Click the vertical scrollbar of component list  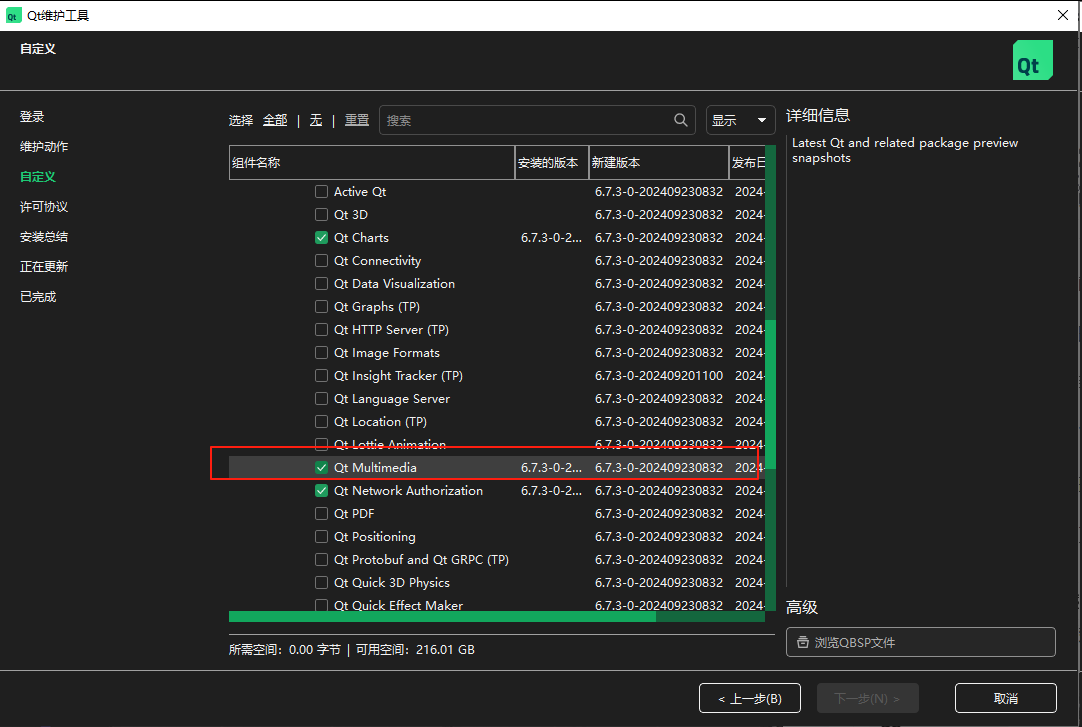tap(770, 393)
